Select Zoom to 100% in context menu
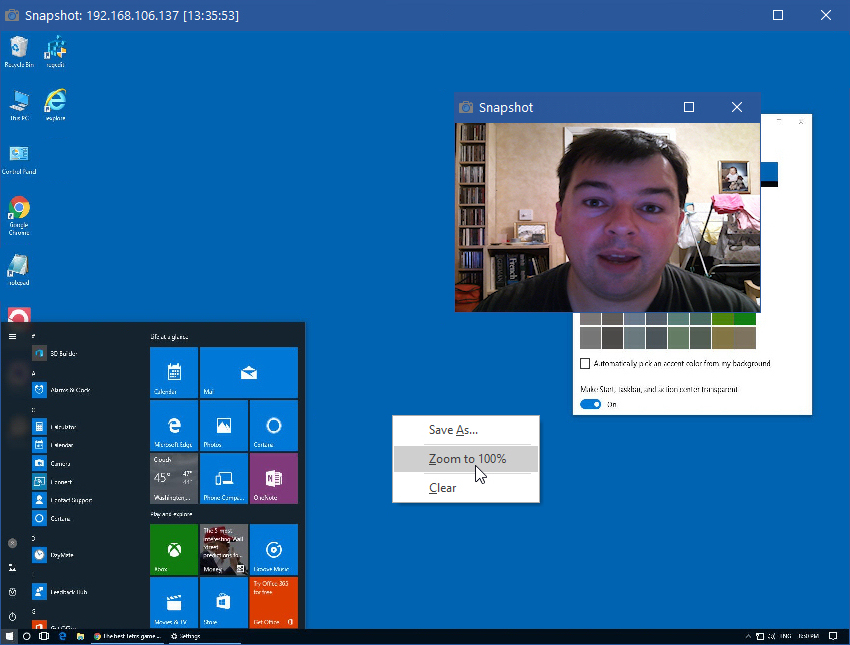Image resolution: width=850 pixels, height=645 pixels. 466,458
